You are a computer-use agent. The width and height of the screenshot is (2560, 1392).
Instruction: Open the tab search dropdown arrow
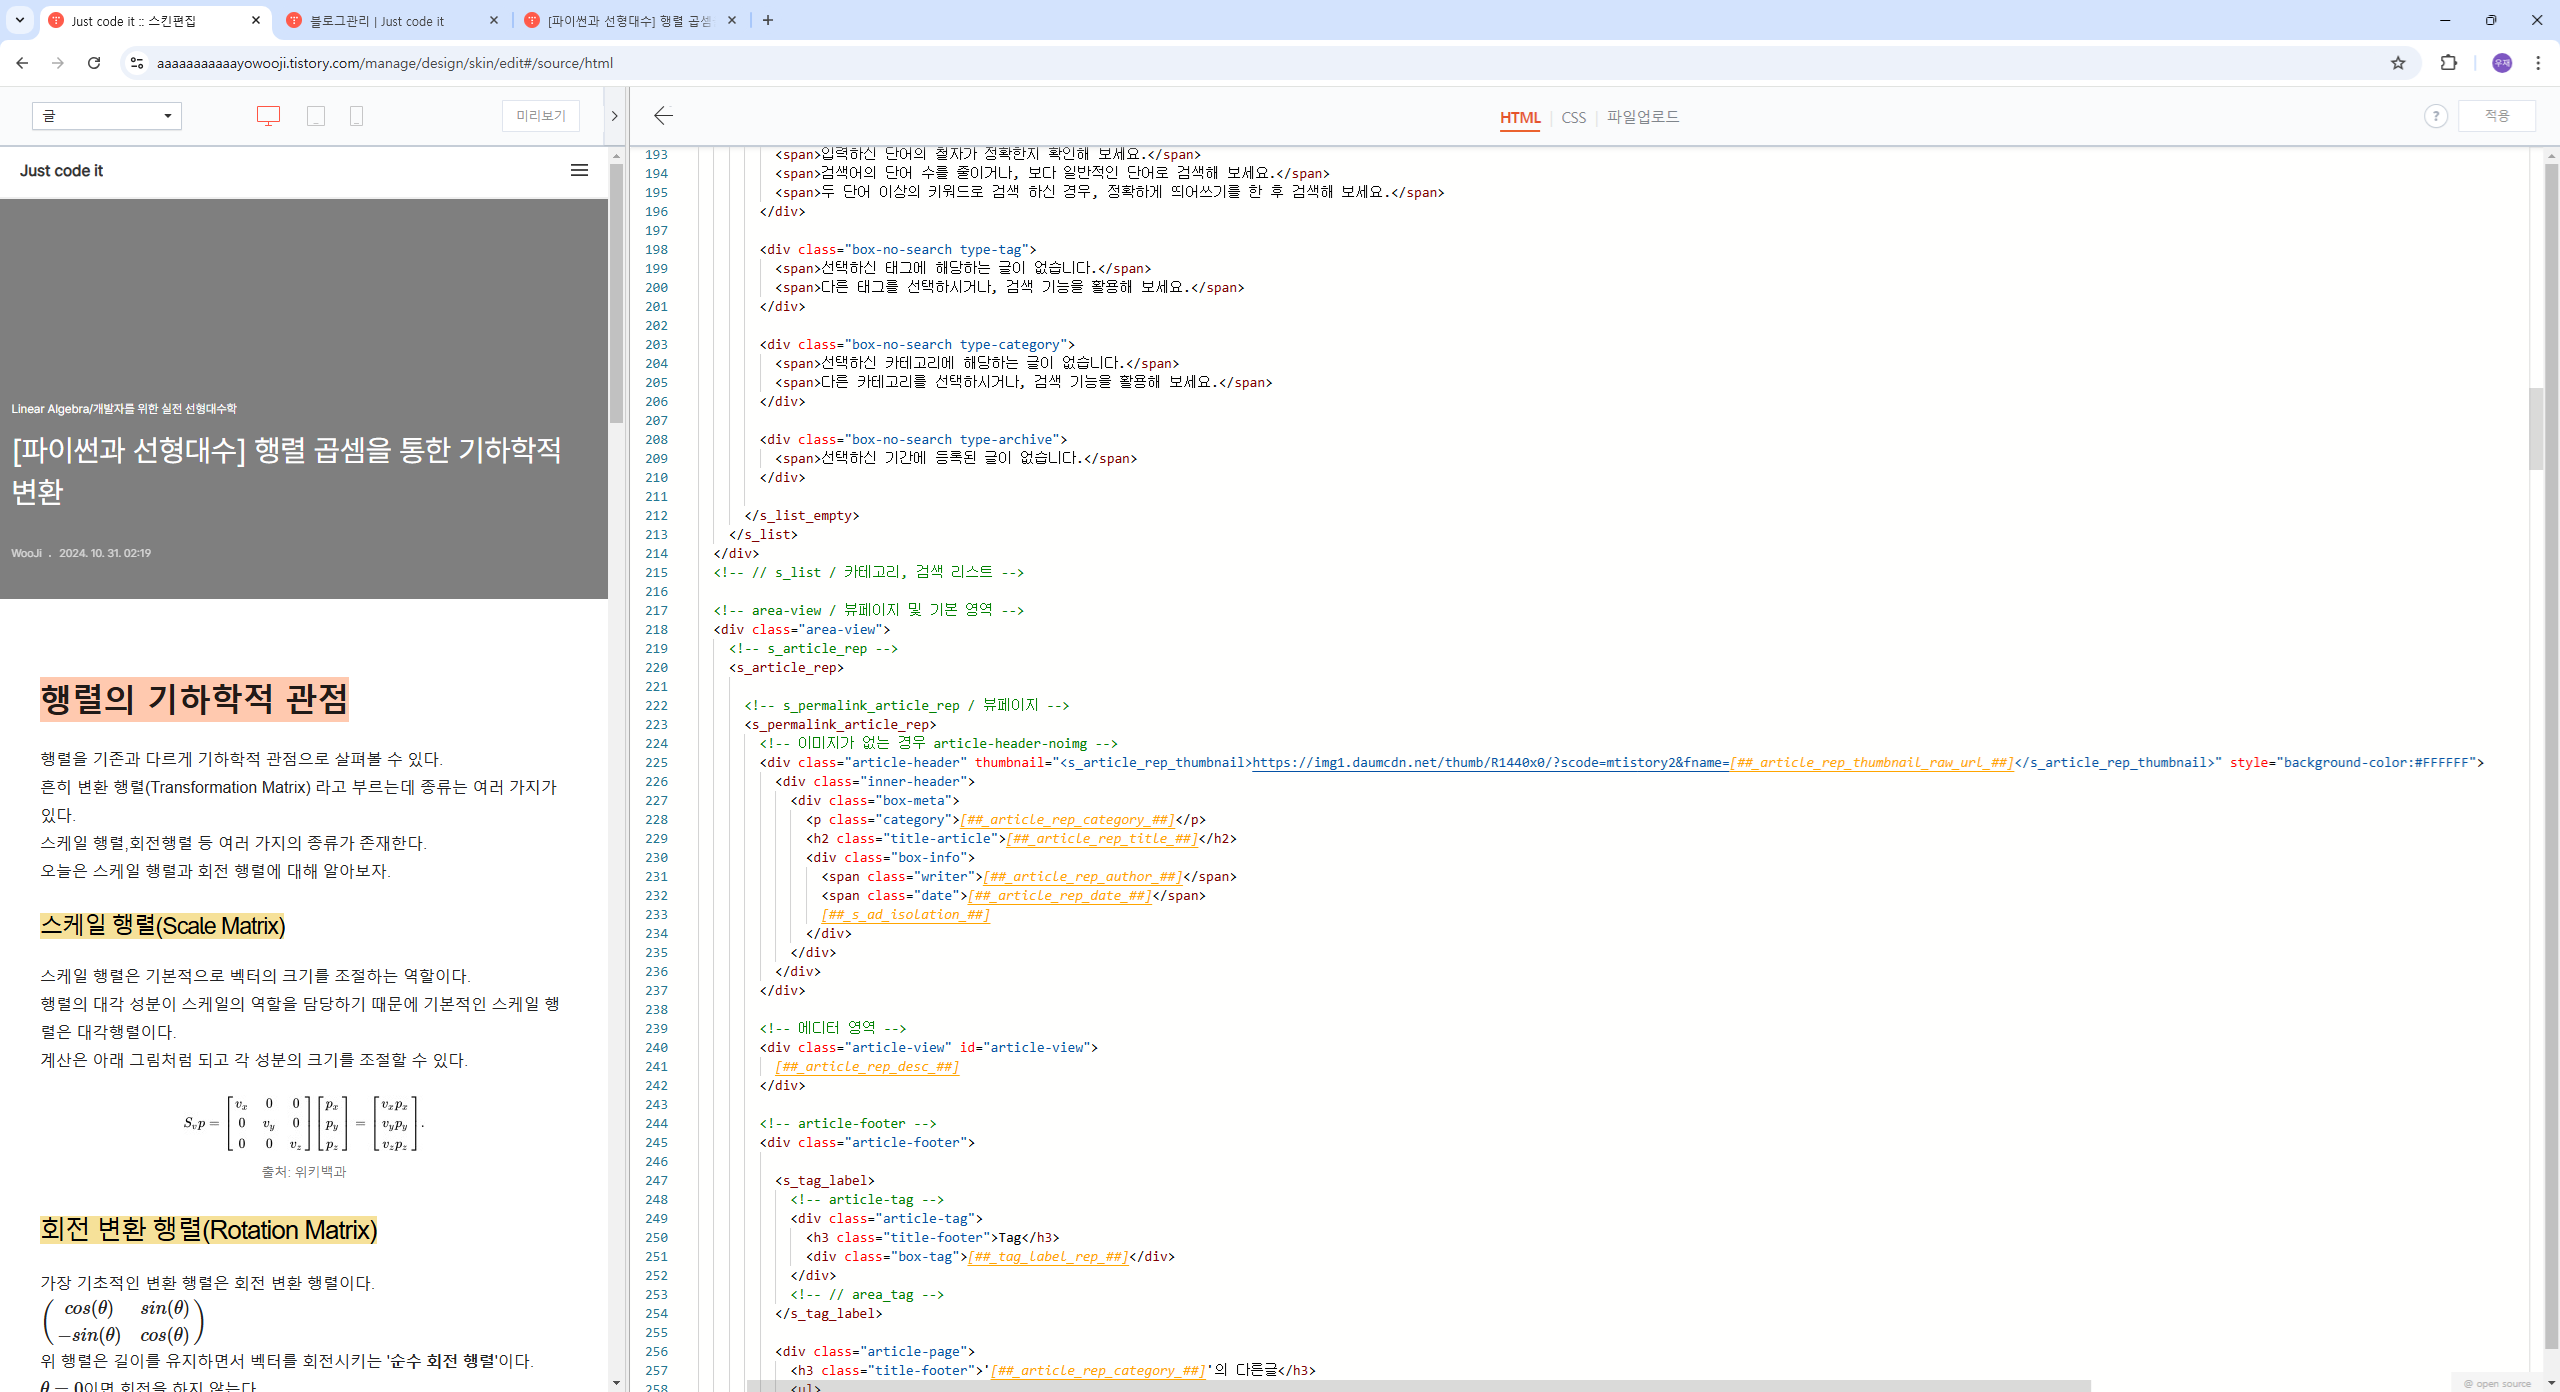tap(19, 20)
